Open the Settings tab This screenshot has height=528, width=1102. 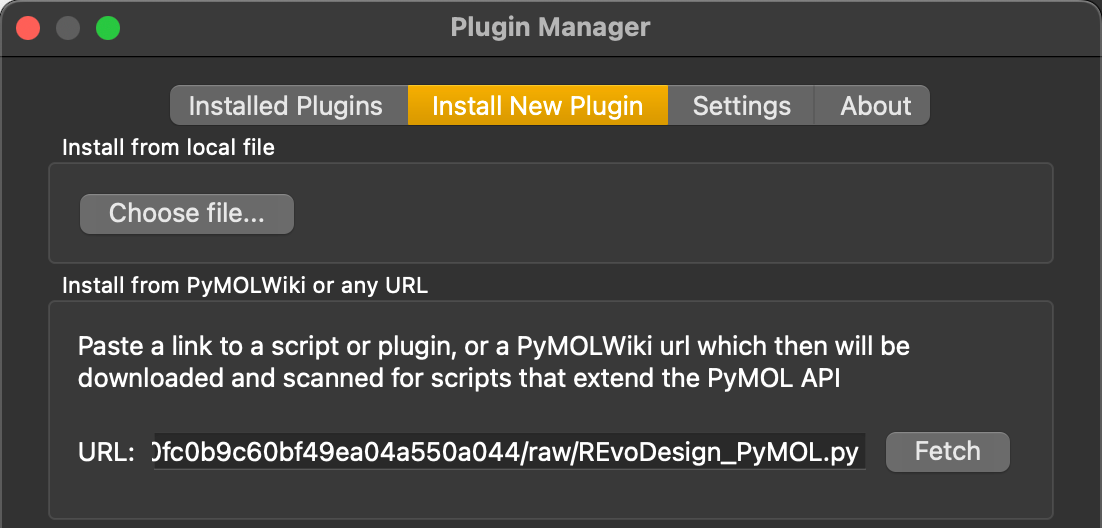(x=741, y=105)
